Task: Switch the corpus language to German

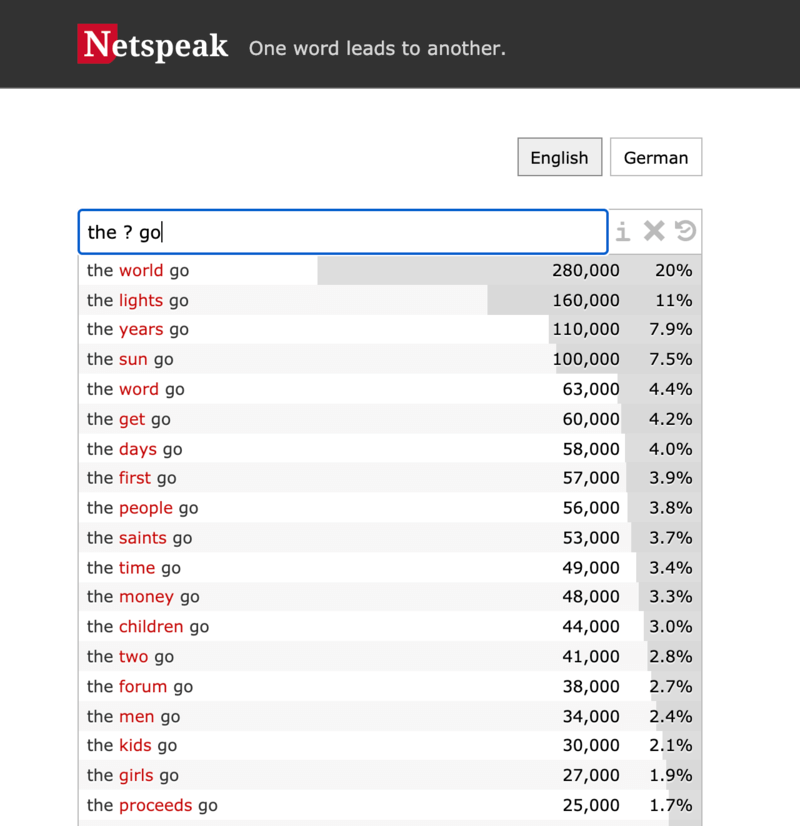Action: point(655,157)
